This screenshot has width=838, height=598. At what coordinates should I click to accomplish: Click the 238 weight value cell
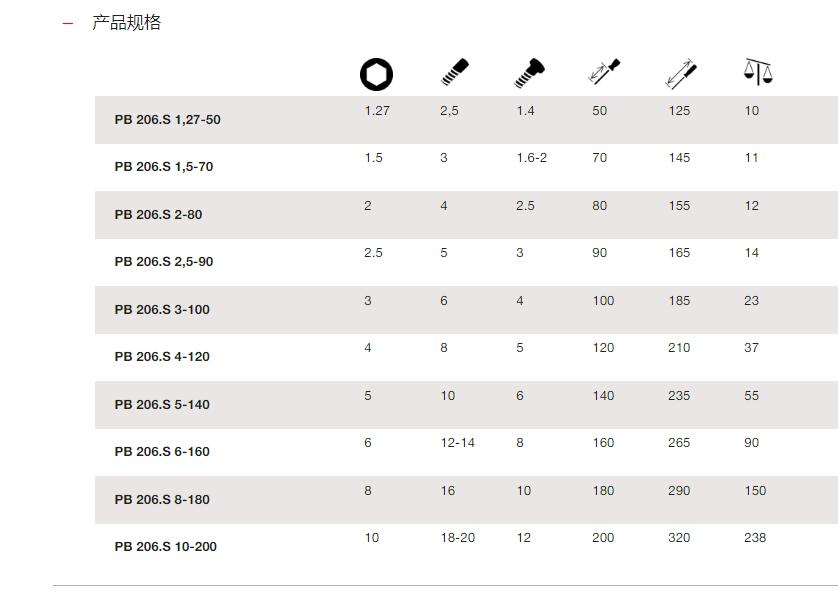(x=755, y=538)
